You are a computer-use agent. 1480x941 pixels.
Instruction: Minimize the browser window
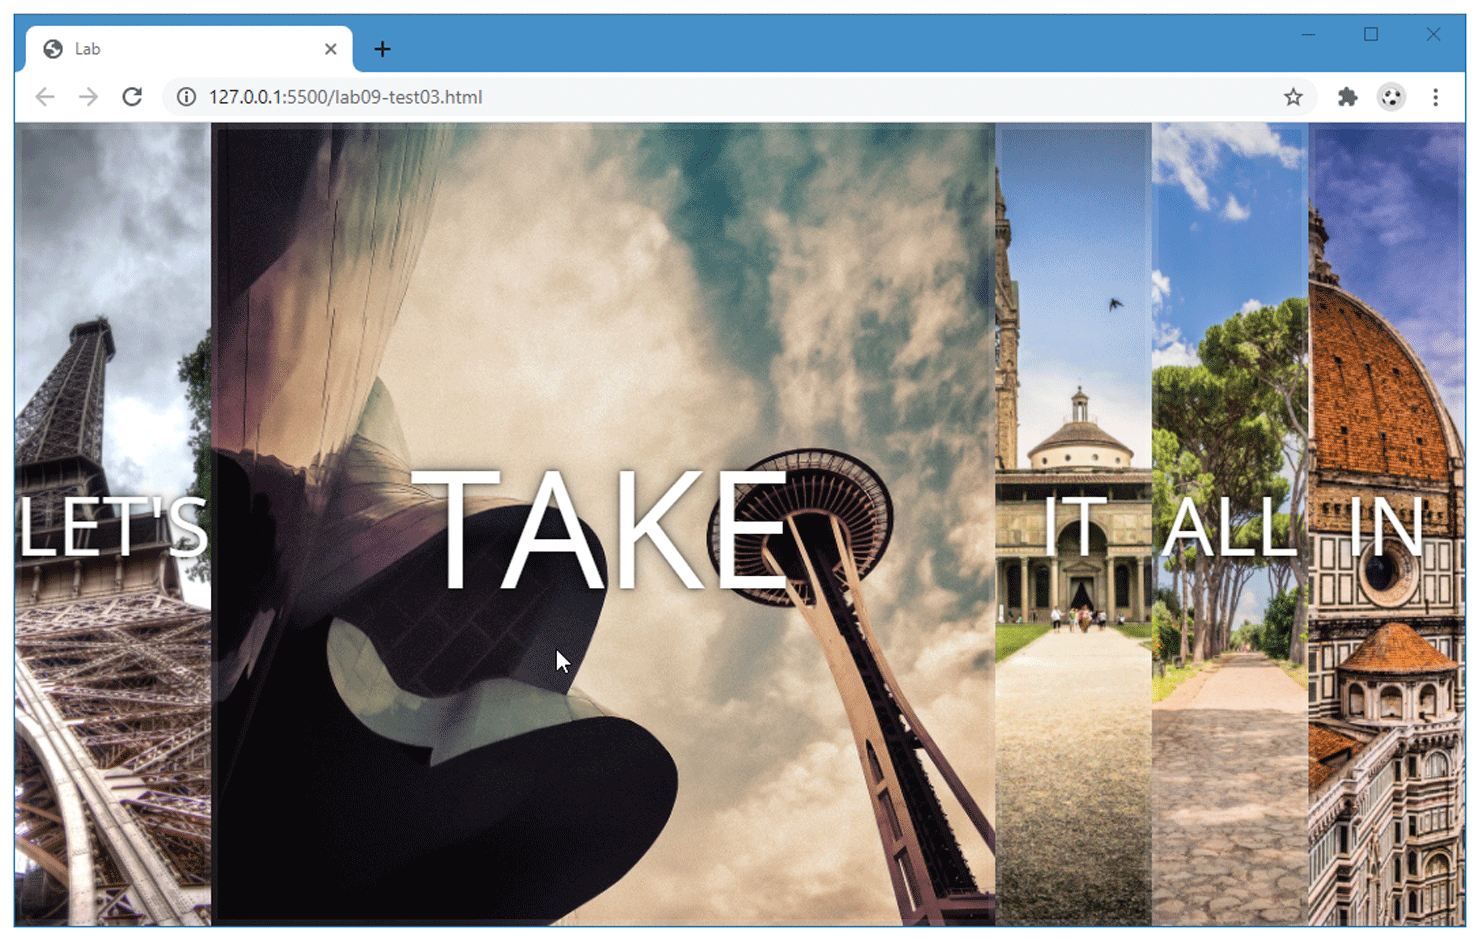[x=1308, y=35]
